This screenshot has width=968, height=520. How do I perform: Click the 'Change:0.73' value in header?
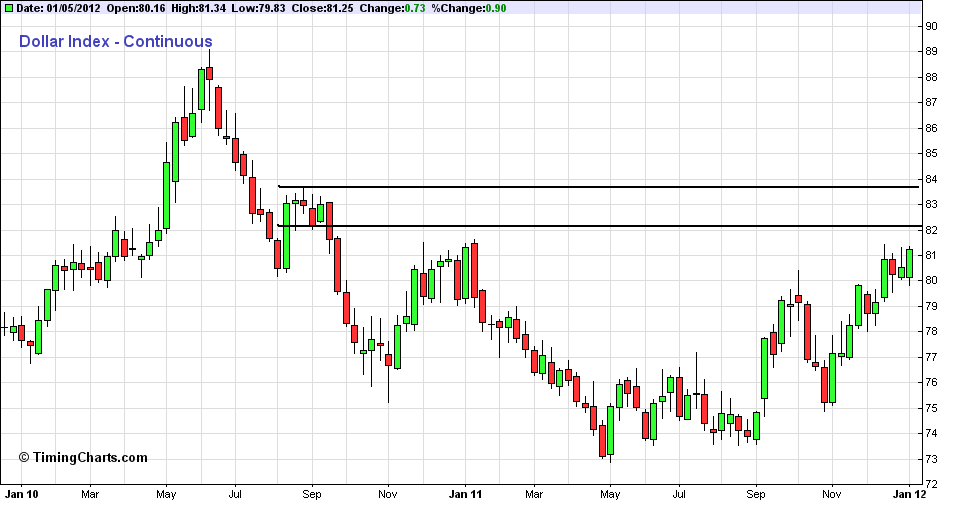392,8
